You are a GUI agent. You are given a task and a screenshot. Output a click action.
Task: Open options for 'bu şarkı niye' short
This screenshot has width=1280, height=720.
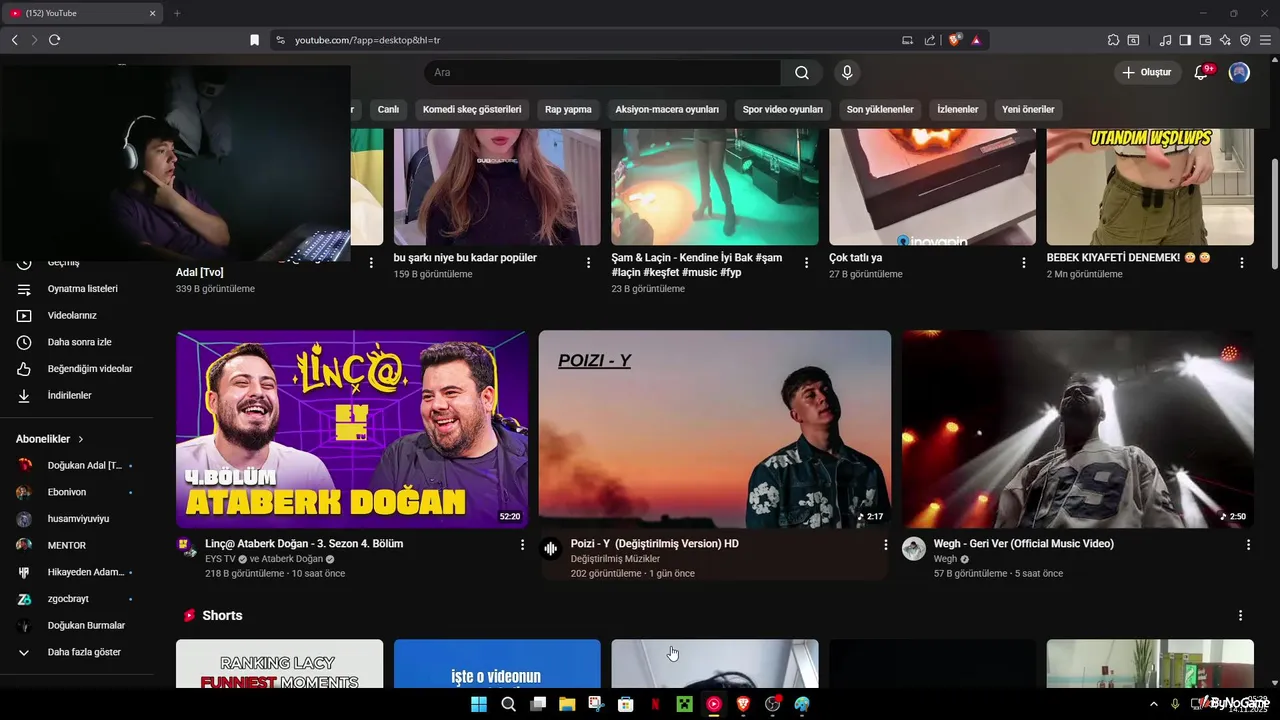[x=589, y=263]
